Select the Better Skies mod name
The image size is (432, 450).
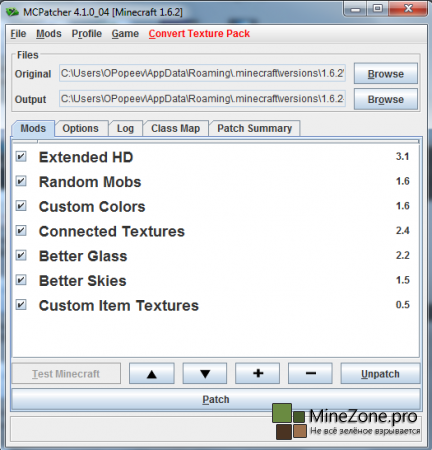coord(83,281)
